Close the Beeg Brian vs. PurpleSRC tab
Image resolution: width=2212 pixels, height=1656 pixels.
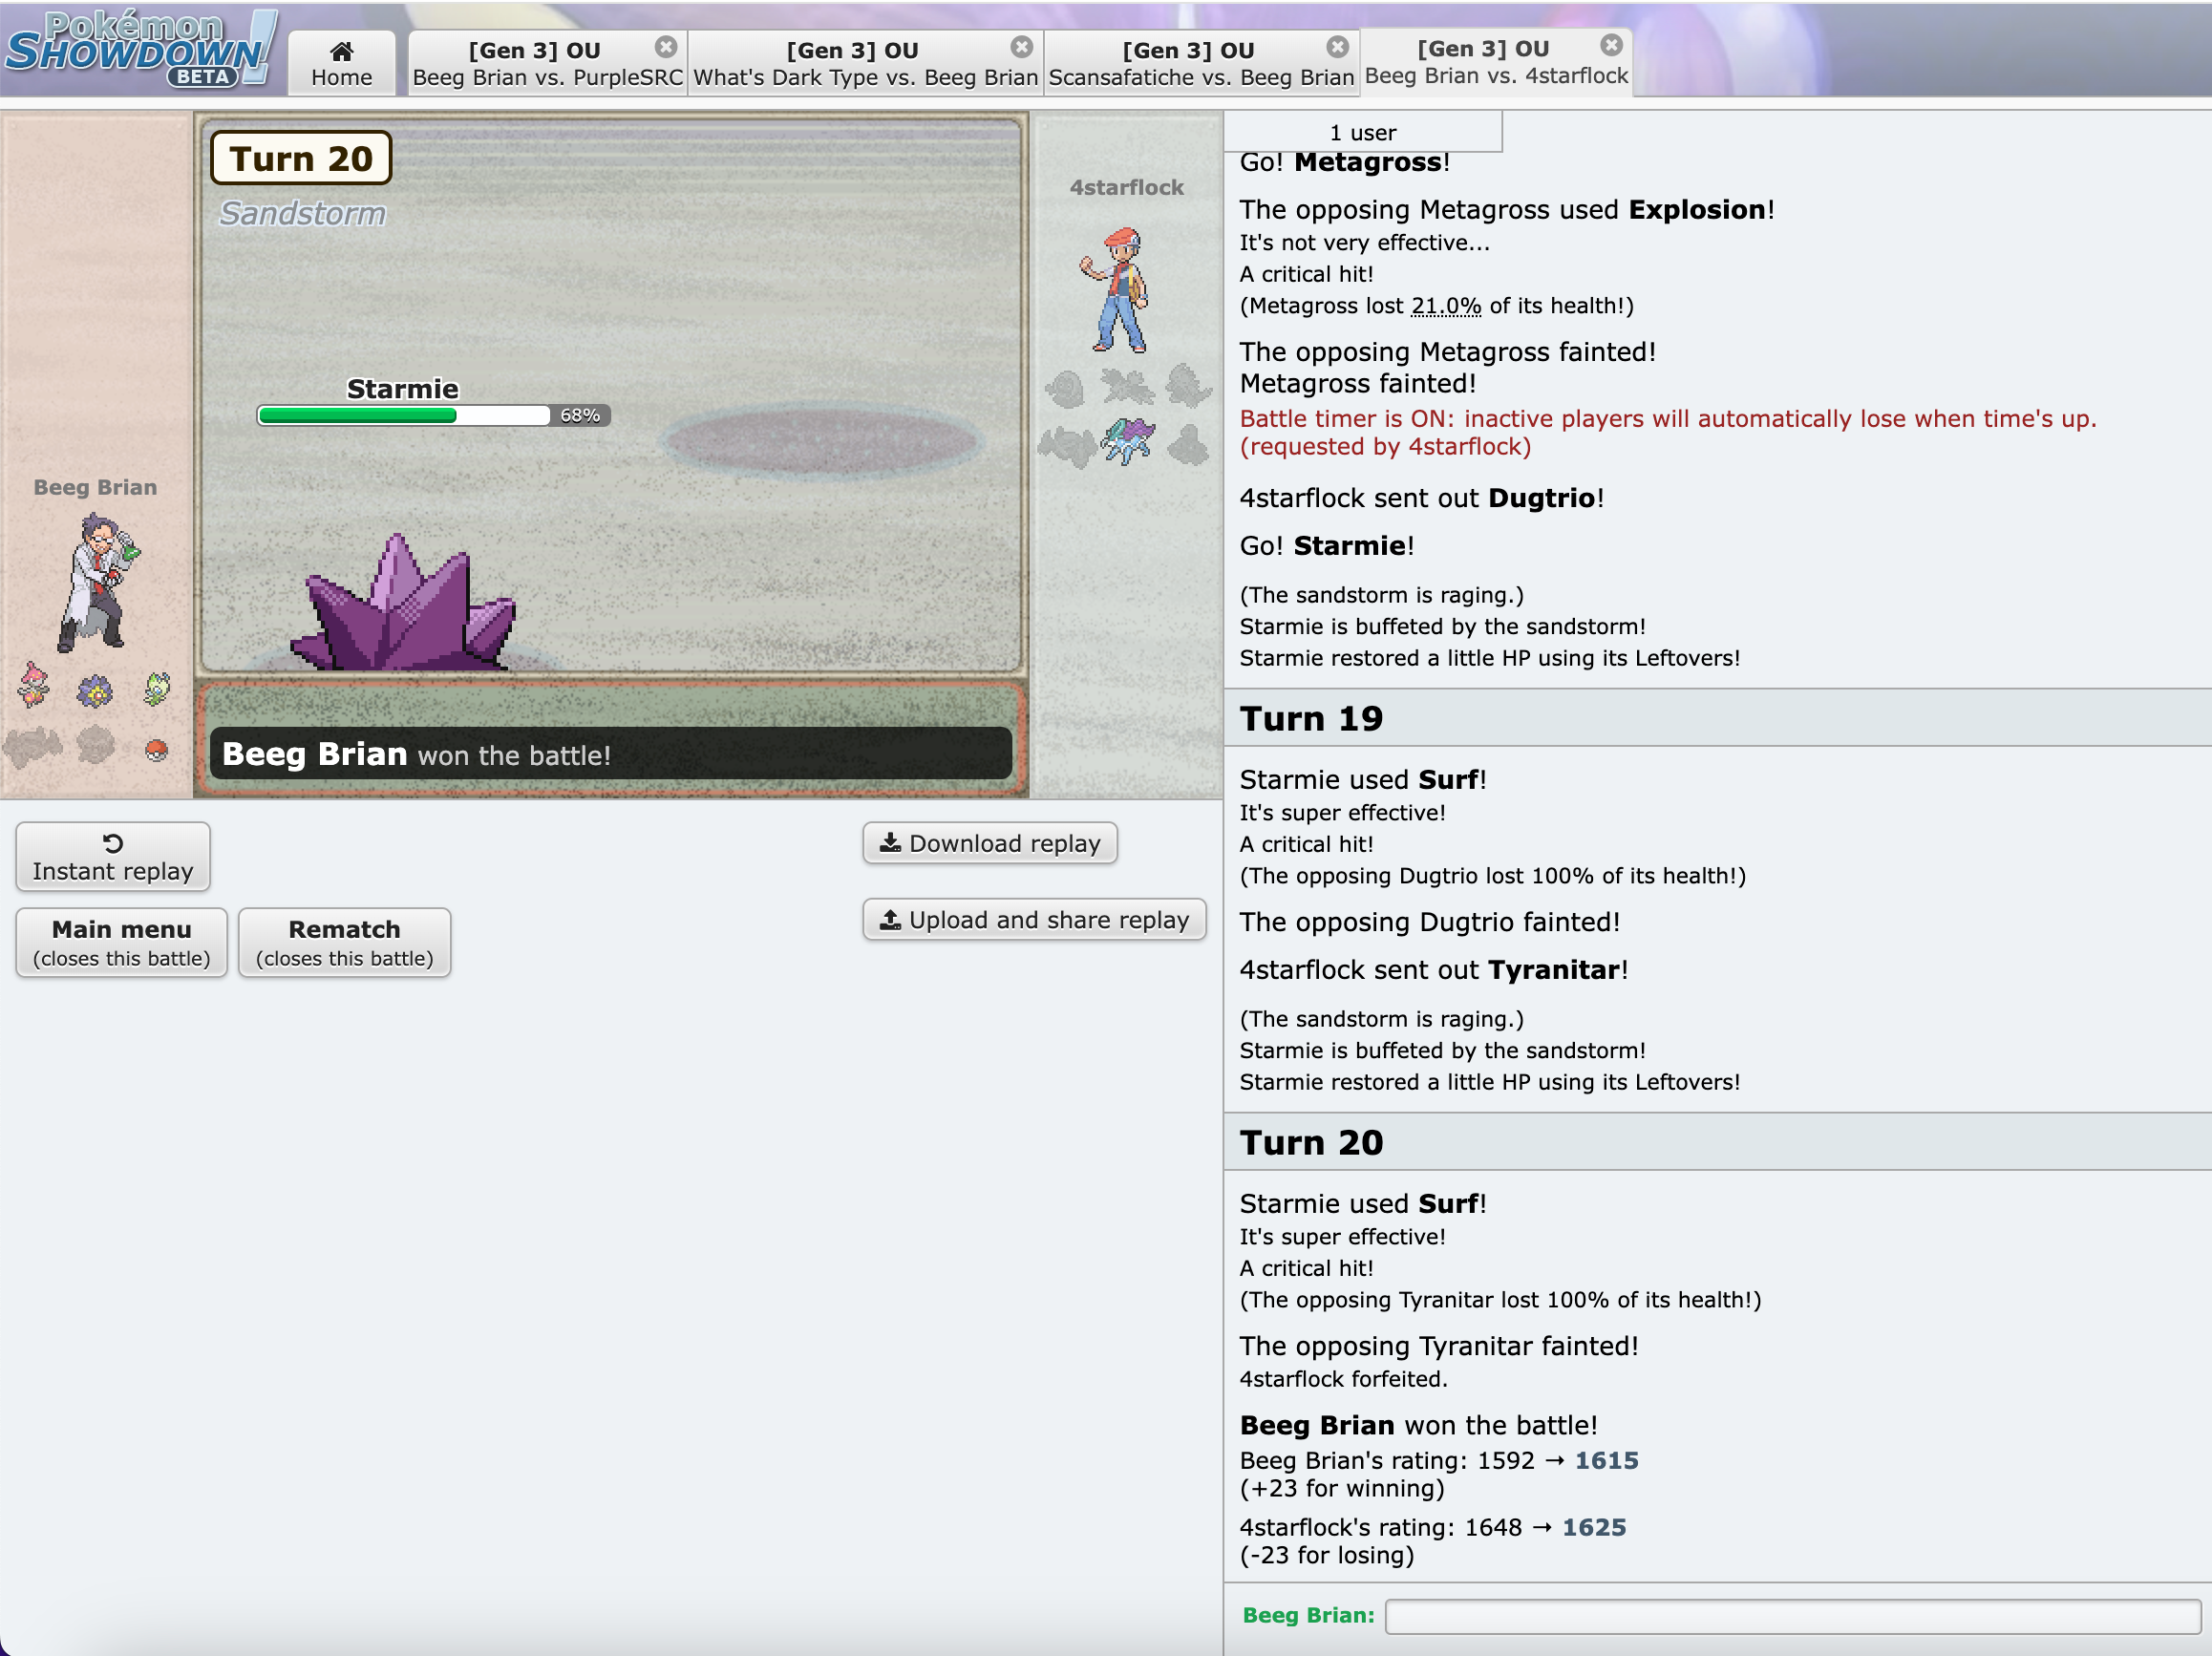tap(666, 47)
